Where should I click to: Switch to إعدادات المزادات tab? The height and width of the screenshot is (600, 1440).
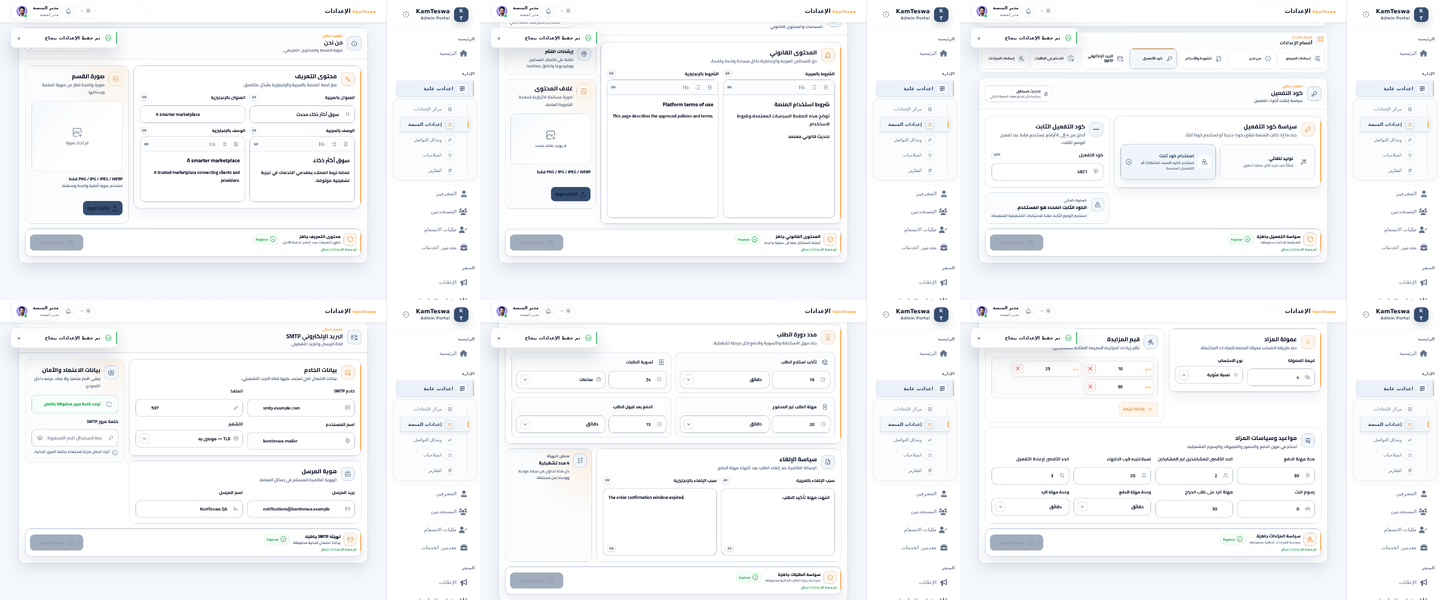(x=1006, y=59)
